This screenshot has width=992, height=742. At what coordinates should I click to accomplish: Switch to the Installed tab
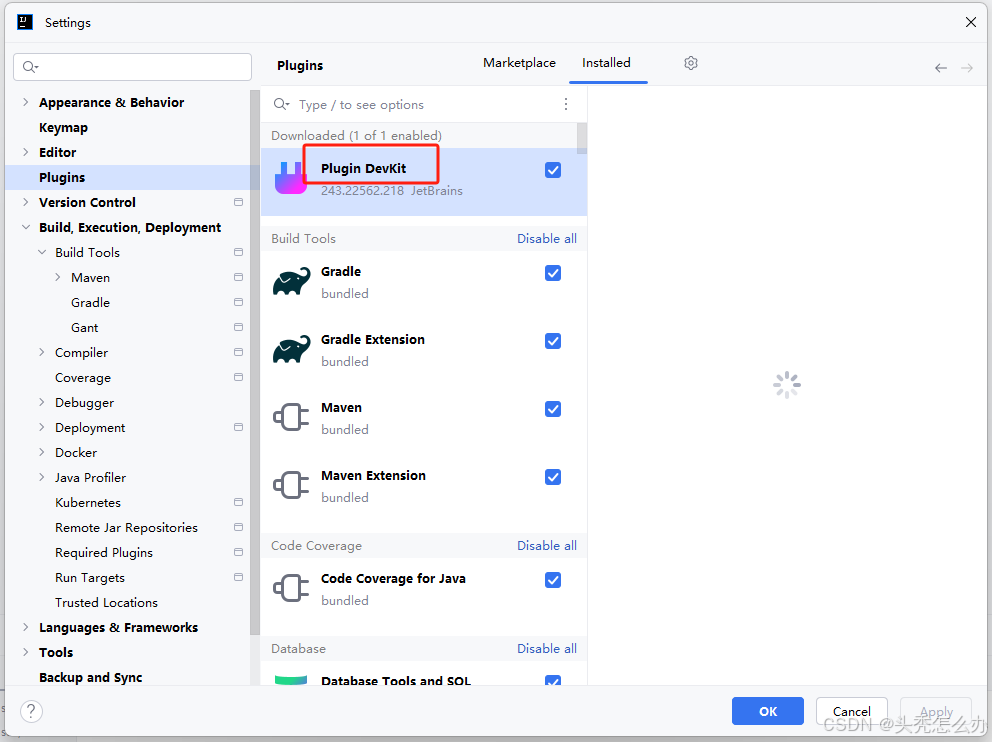click(x=606, y=63)
